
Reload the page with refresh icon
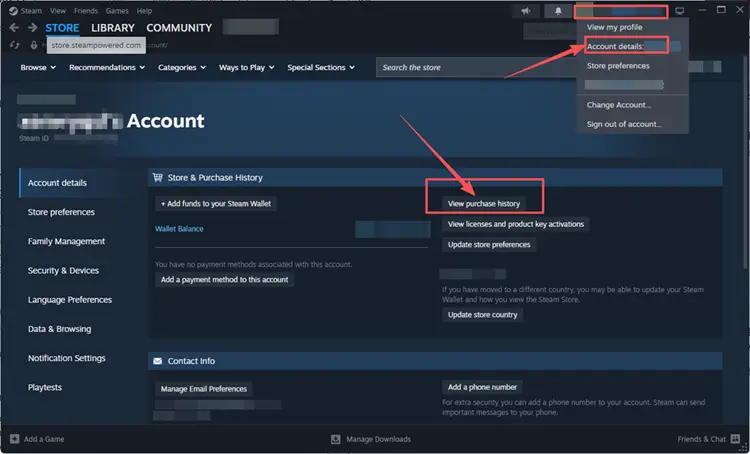coord(14,45)
